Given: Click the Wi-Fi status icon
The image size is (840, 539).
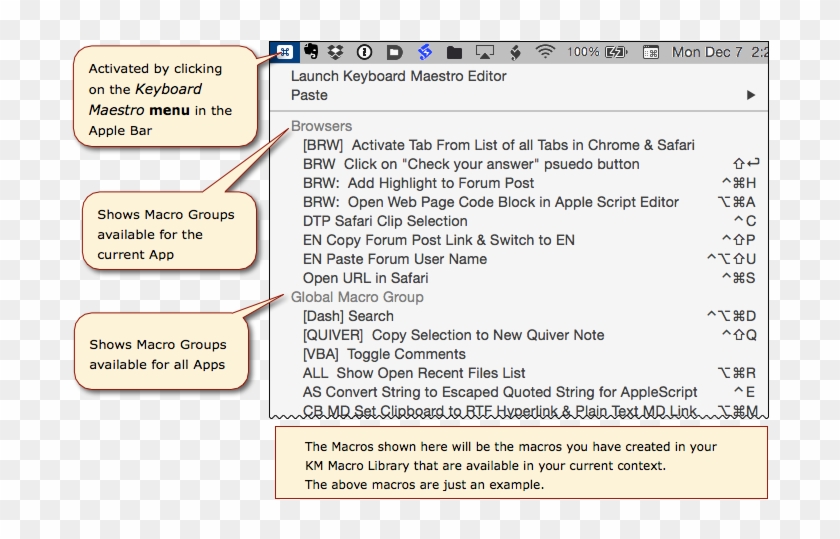Looking at the screenshot, I should tap(545, 52).
